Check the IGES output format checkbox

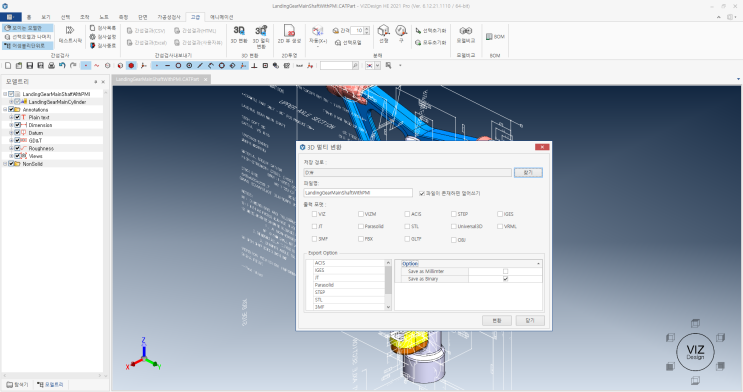(x=500, y=214)
